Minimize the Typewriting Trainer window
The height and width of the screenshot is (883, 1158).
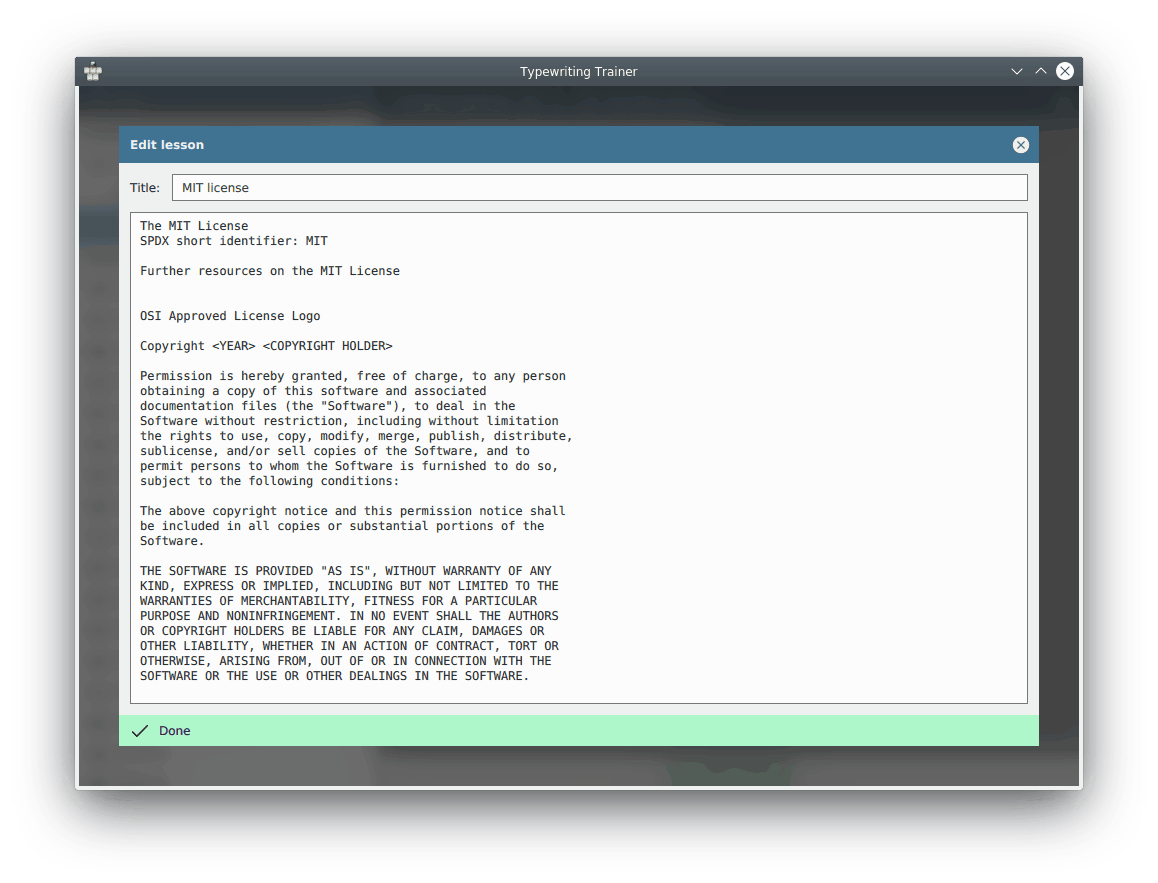coord(1017,72)
